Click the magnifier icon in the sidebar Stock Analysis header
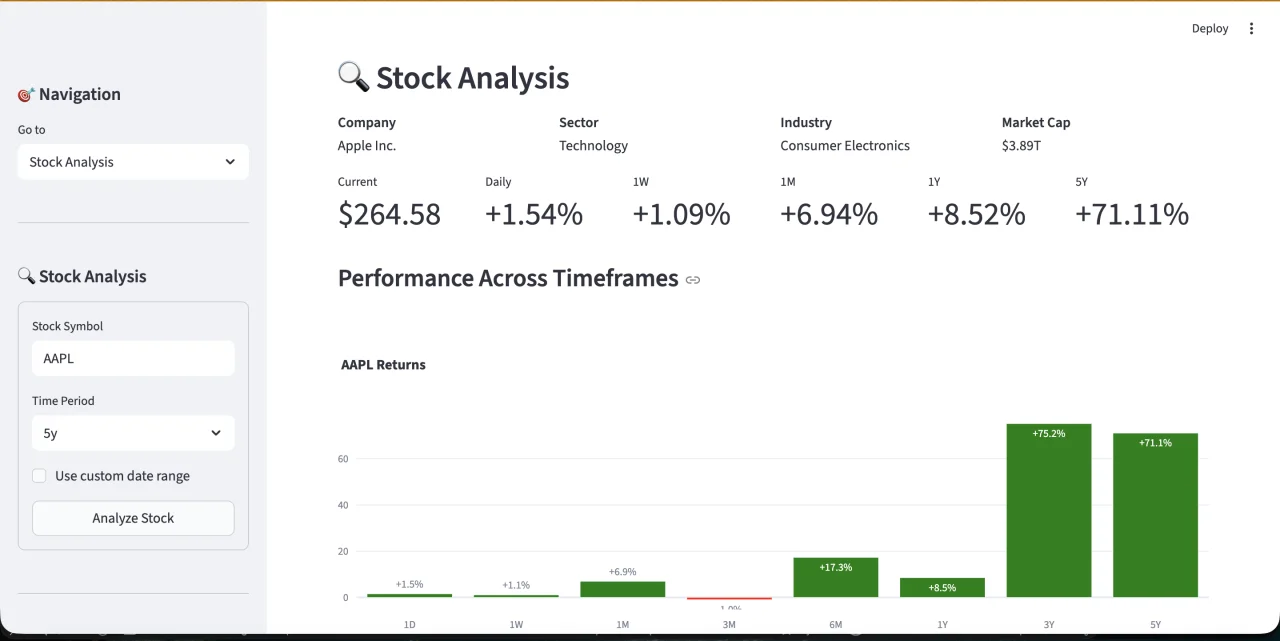Viewport: 1280px width, 641px height. tap(27, 276)
